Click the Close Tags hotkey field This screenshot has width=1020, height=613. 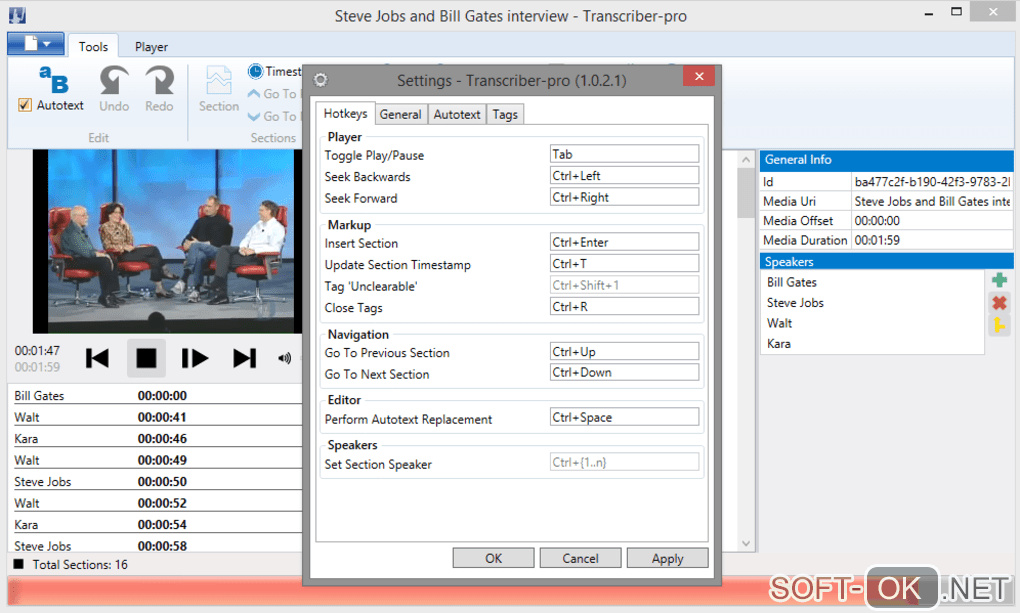624,306
